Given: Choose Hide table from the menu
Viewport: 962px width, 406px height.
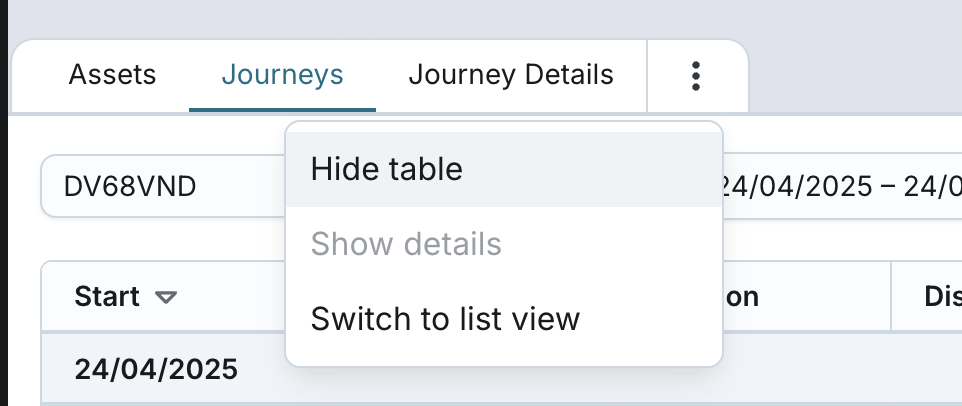Looking at the screenshot, I should point(387,169).
